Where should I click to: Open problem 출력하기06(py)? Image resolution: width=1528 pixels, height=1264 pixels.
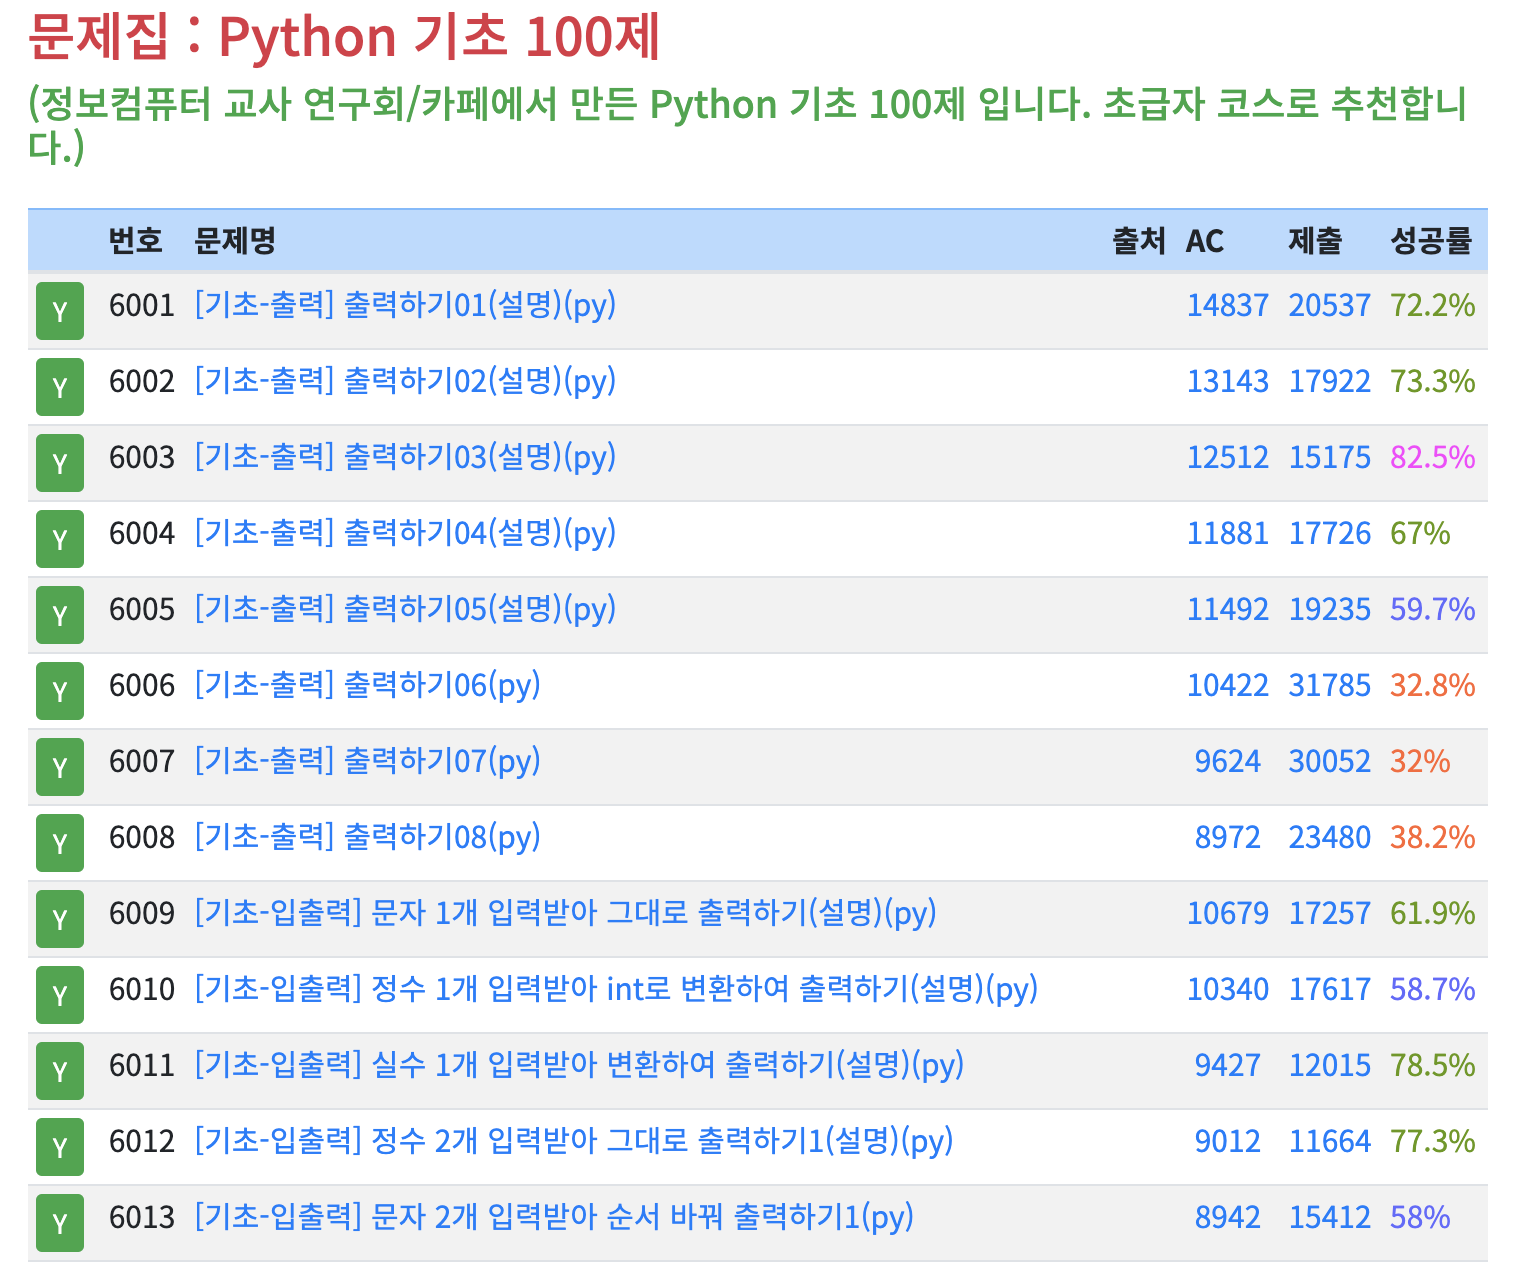coord(367,685)
